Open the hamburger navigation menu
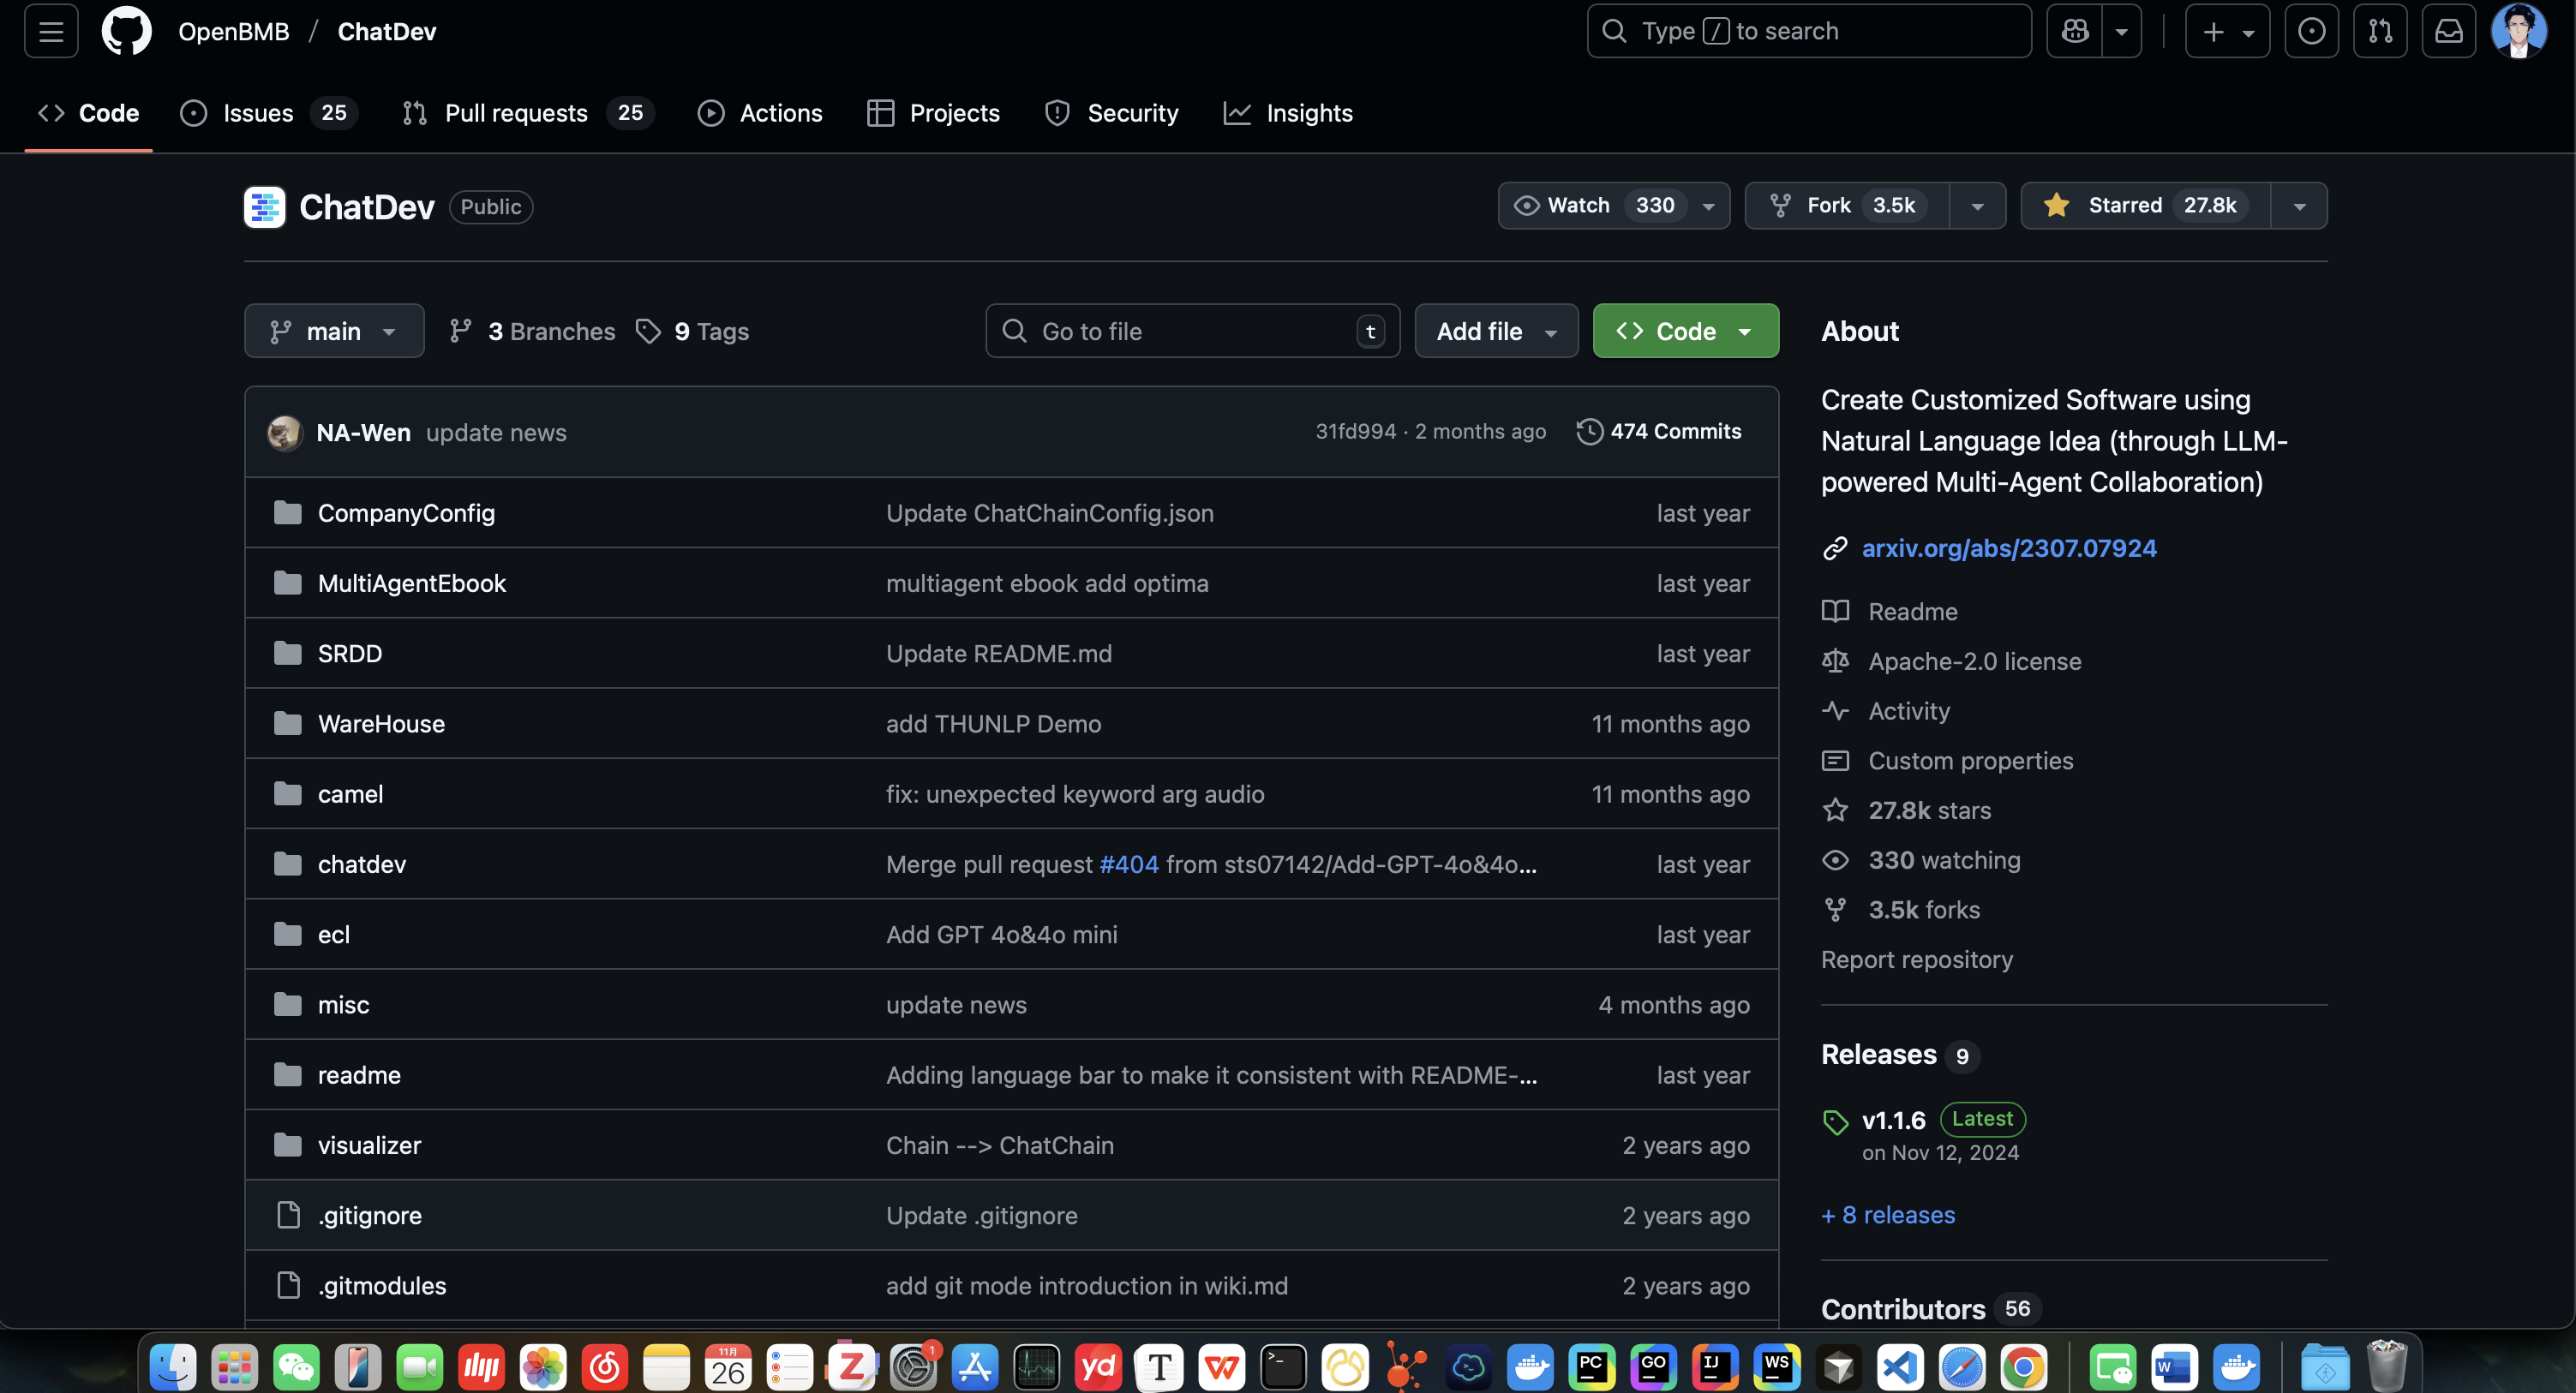Image resolution: width=2576 pixels, height=1393 pixels. click(51, 31)
